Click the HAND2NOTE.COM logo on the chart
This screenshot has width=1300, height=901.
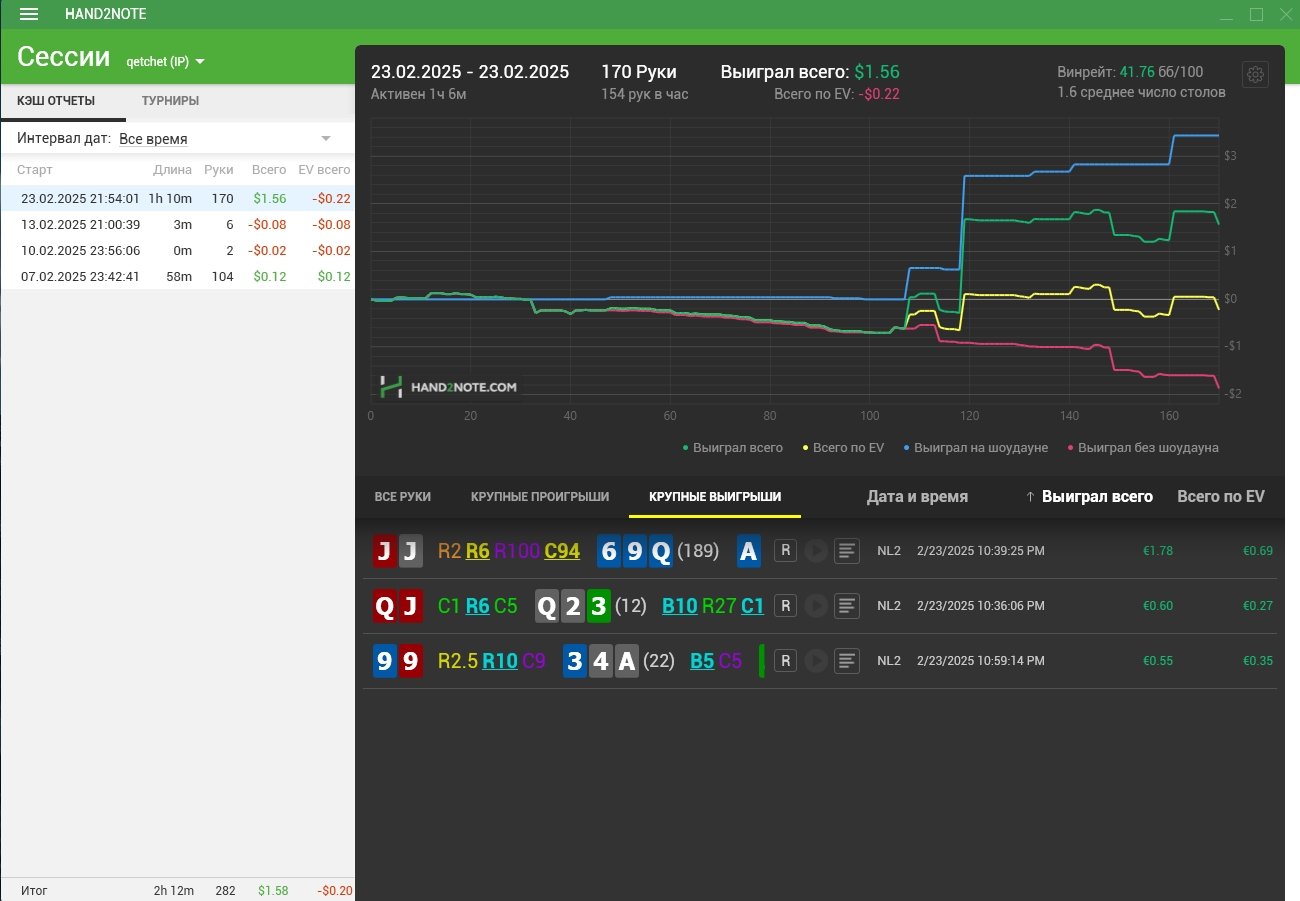tap(450, 387)
